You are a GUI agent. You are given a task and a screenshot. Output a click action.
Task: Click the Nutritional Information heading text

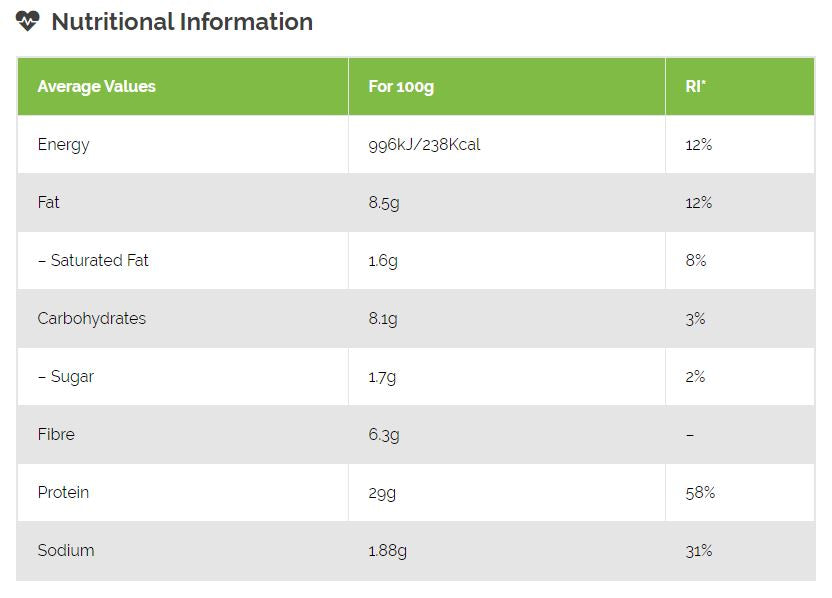coord(182,21)
